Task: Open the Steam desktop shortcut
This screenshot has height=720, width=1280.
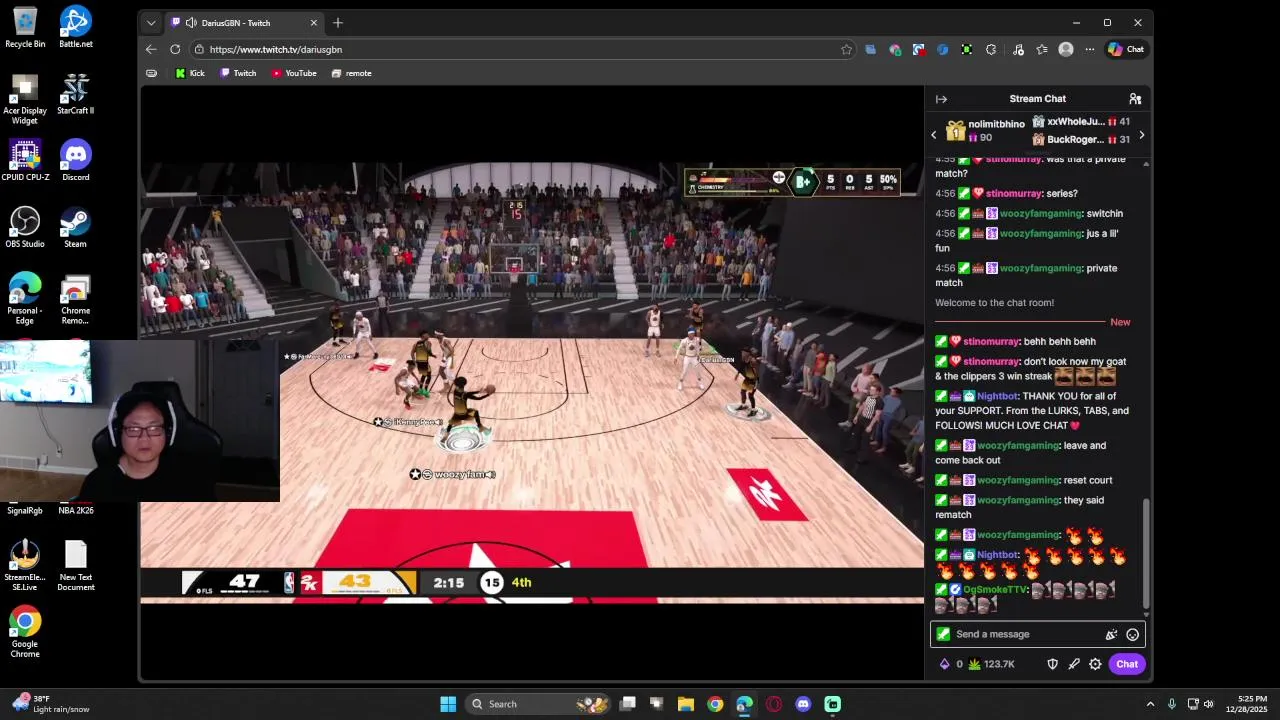Action: pos(75,227)
